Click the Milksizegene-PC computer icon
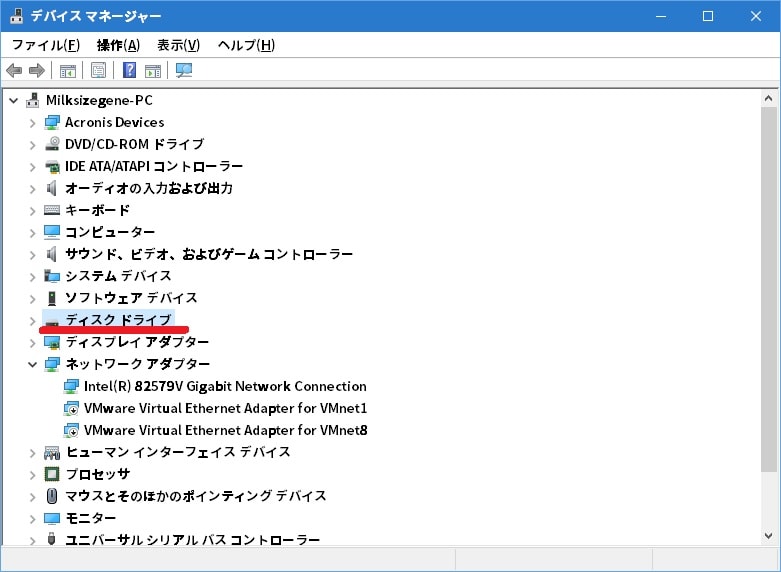Viewport: 781px width, 572px height. click(33, 100)
